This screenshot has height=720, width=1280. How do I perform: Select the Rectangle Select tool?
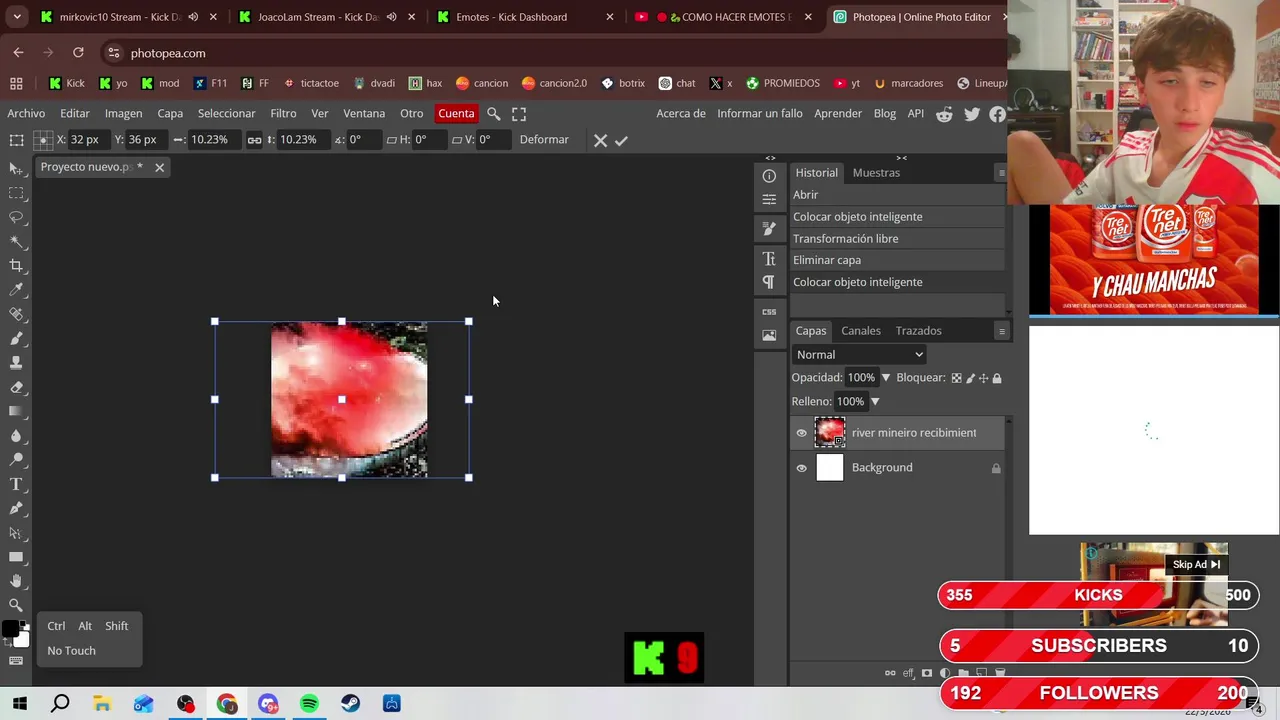[x=16, y=193]
